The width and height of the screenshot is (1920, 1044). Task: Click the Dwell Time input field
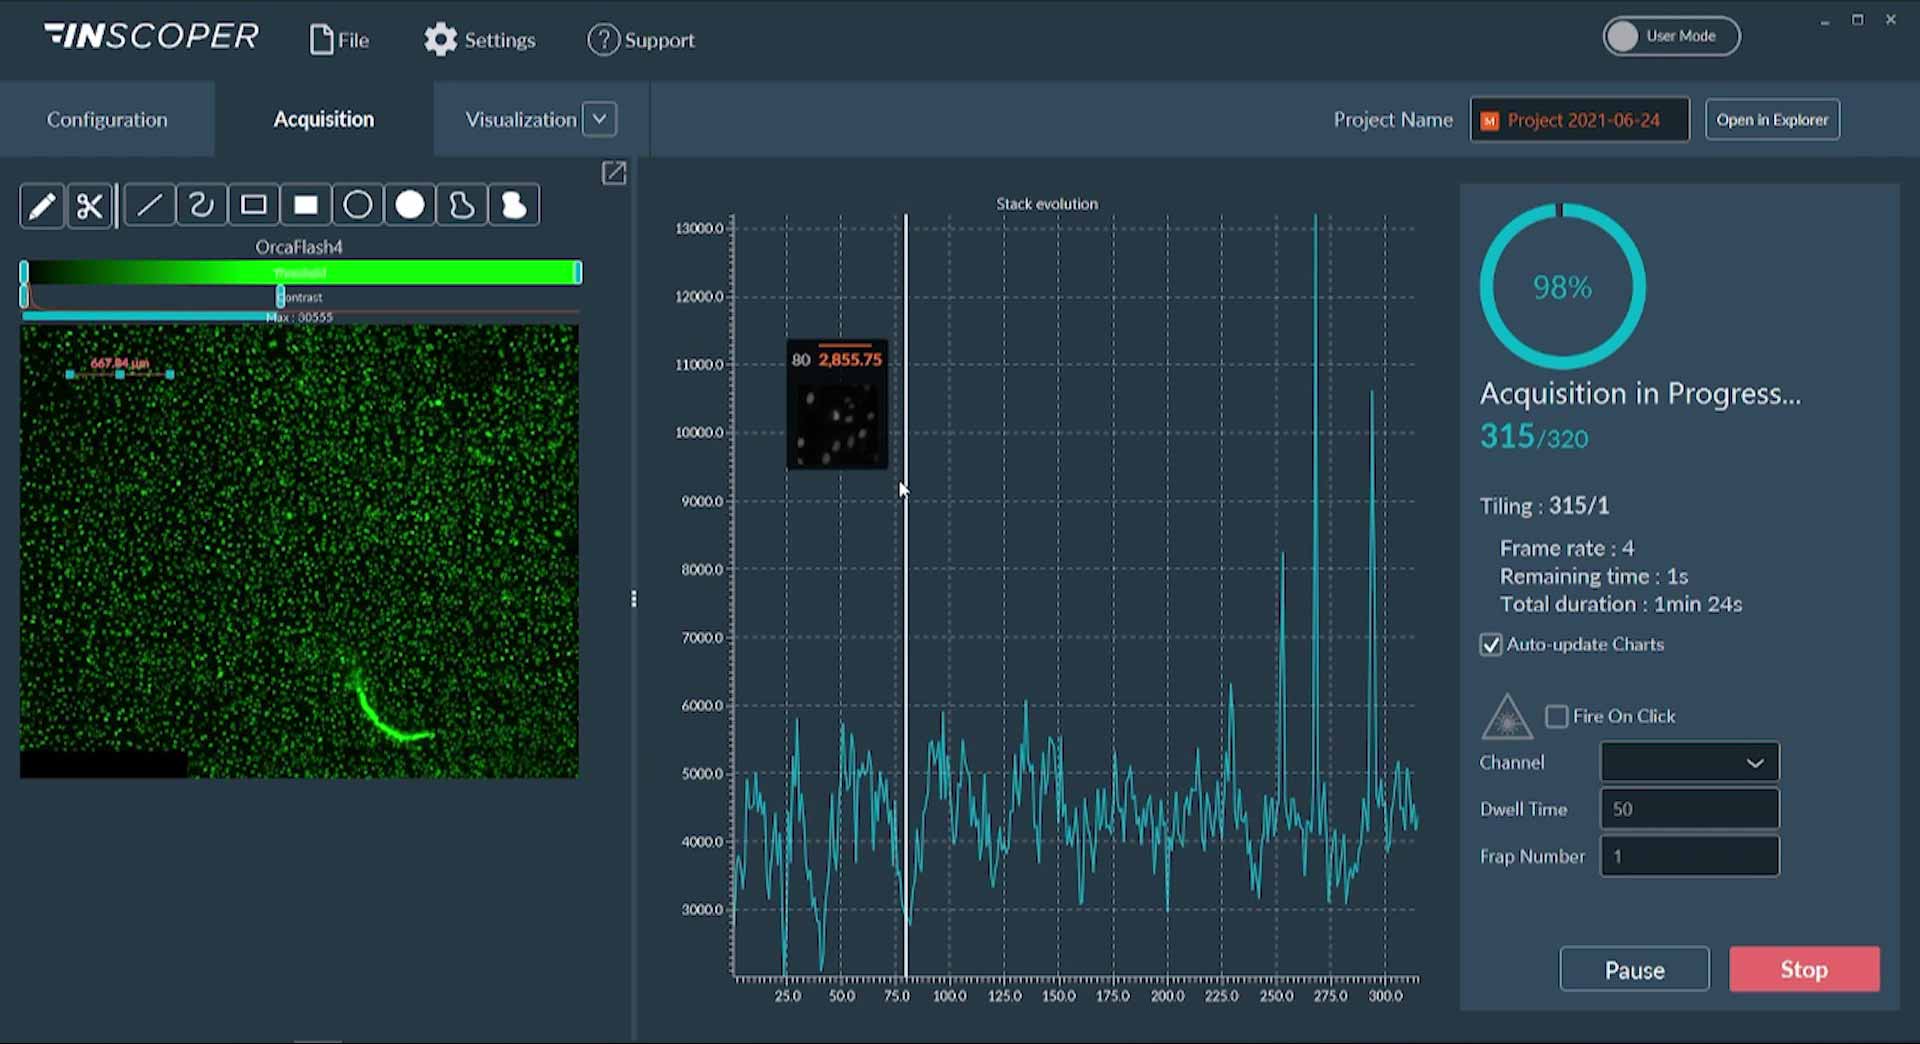(1688, 808)
